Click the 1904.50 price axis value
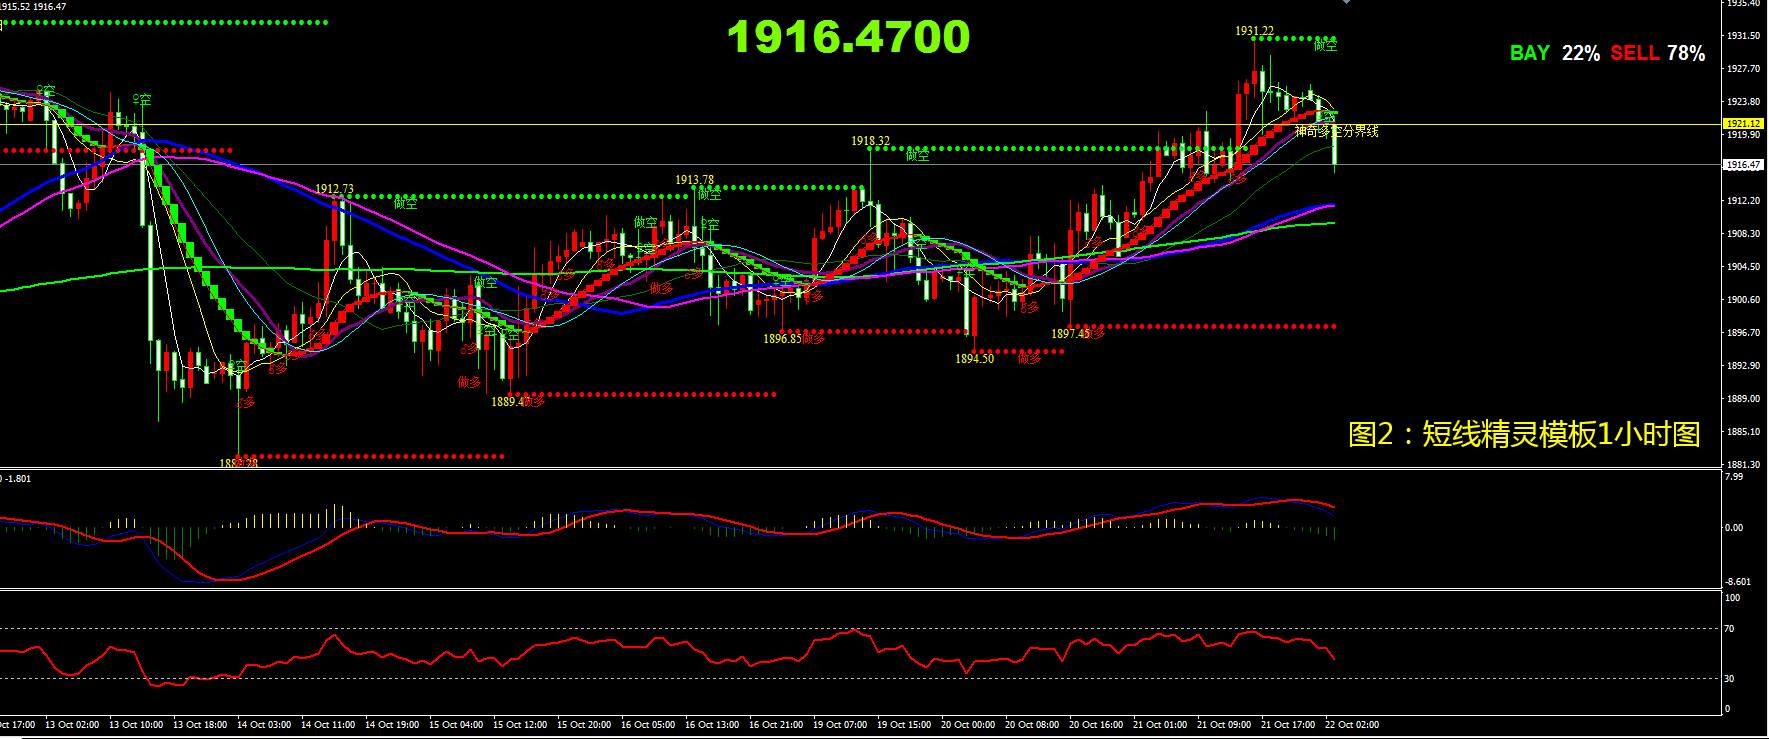This screenshot has width=1769, height=739. (1743, 267)
